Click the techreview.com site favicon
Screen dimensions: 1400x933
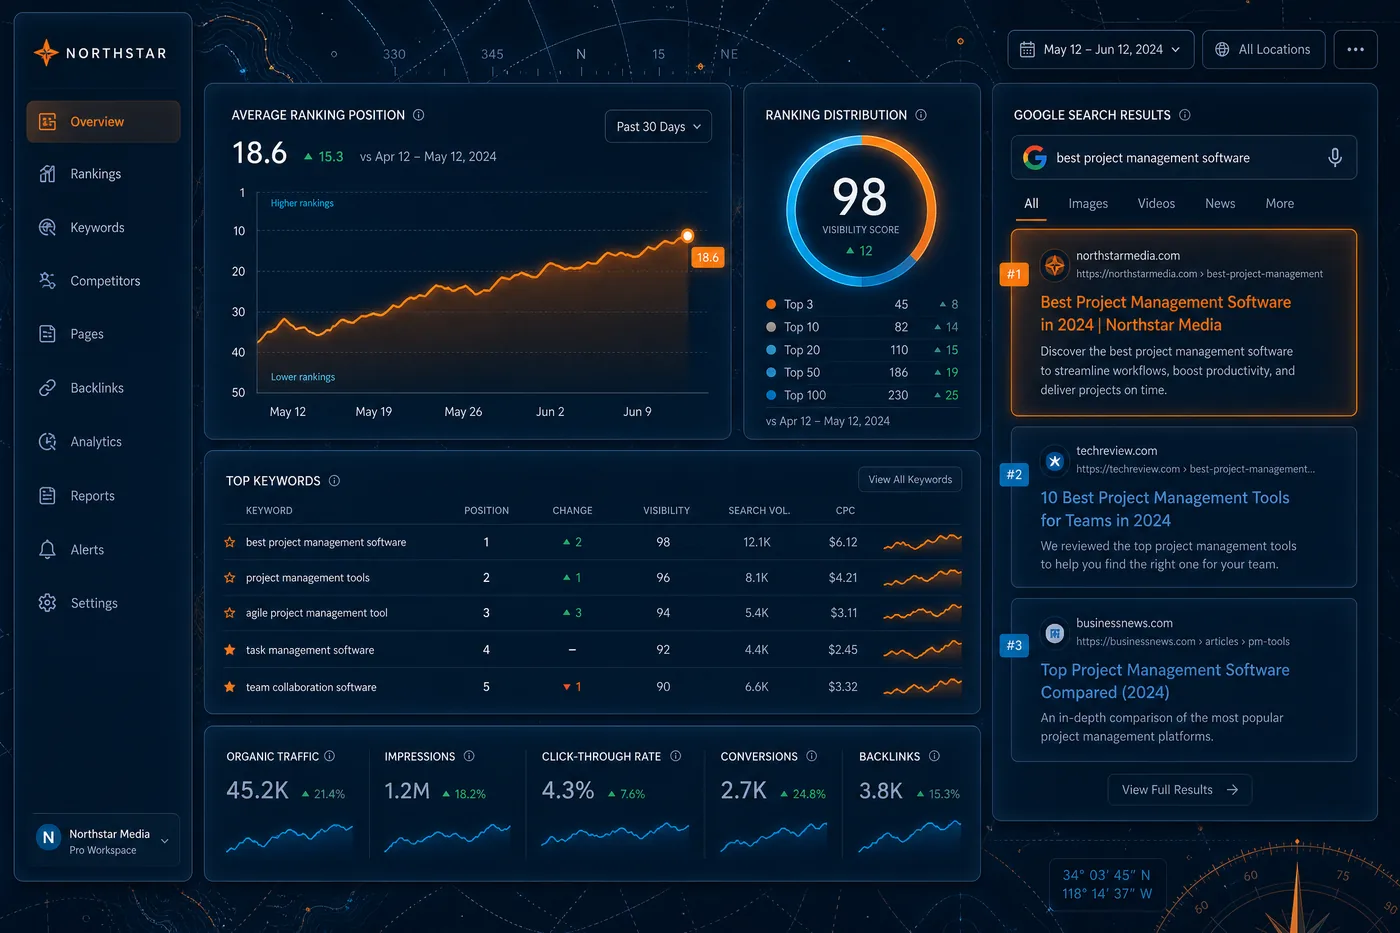tap(1054, 461)
